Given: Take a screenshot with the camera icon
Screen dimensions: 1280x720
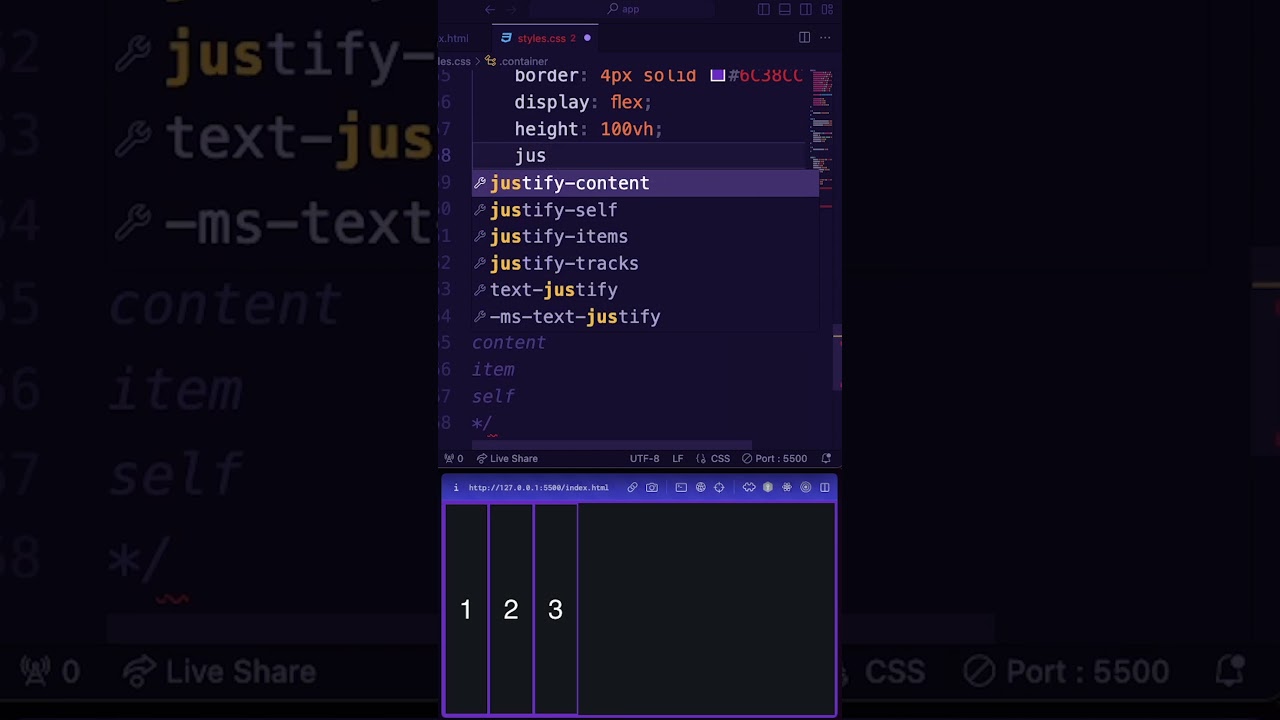Looking at the screenshot, I should [x=652, y=488].
